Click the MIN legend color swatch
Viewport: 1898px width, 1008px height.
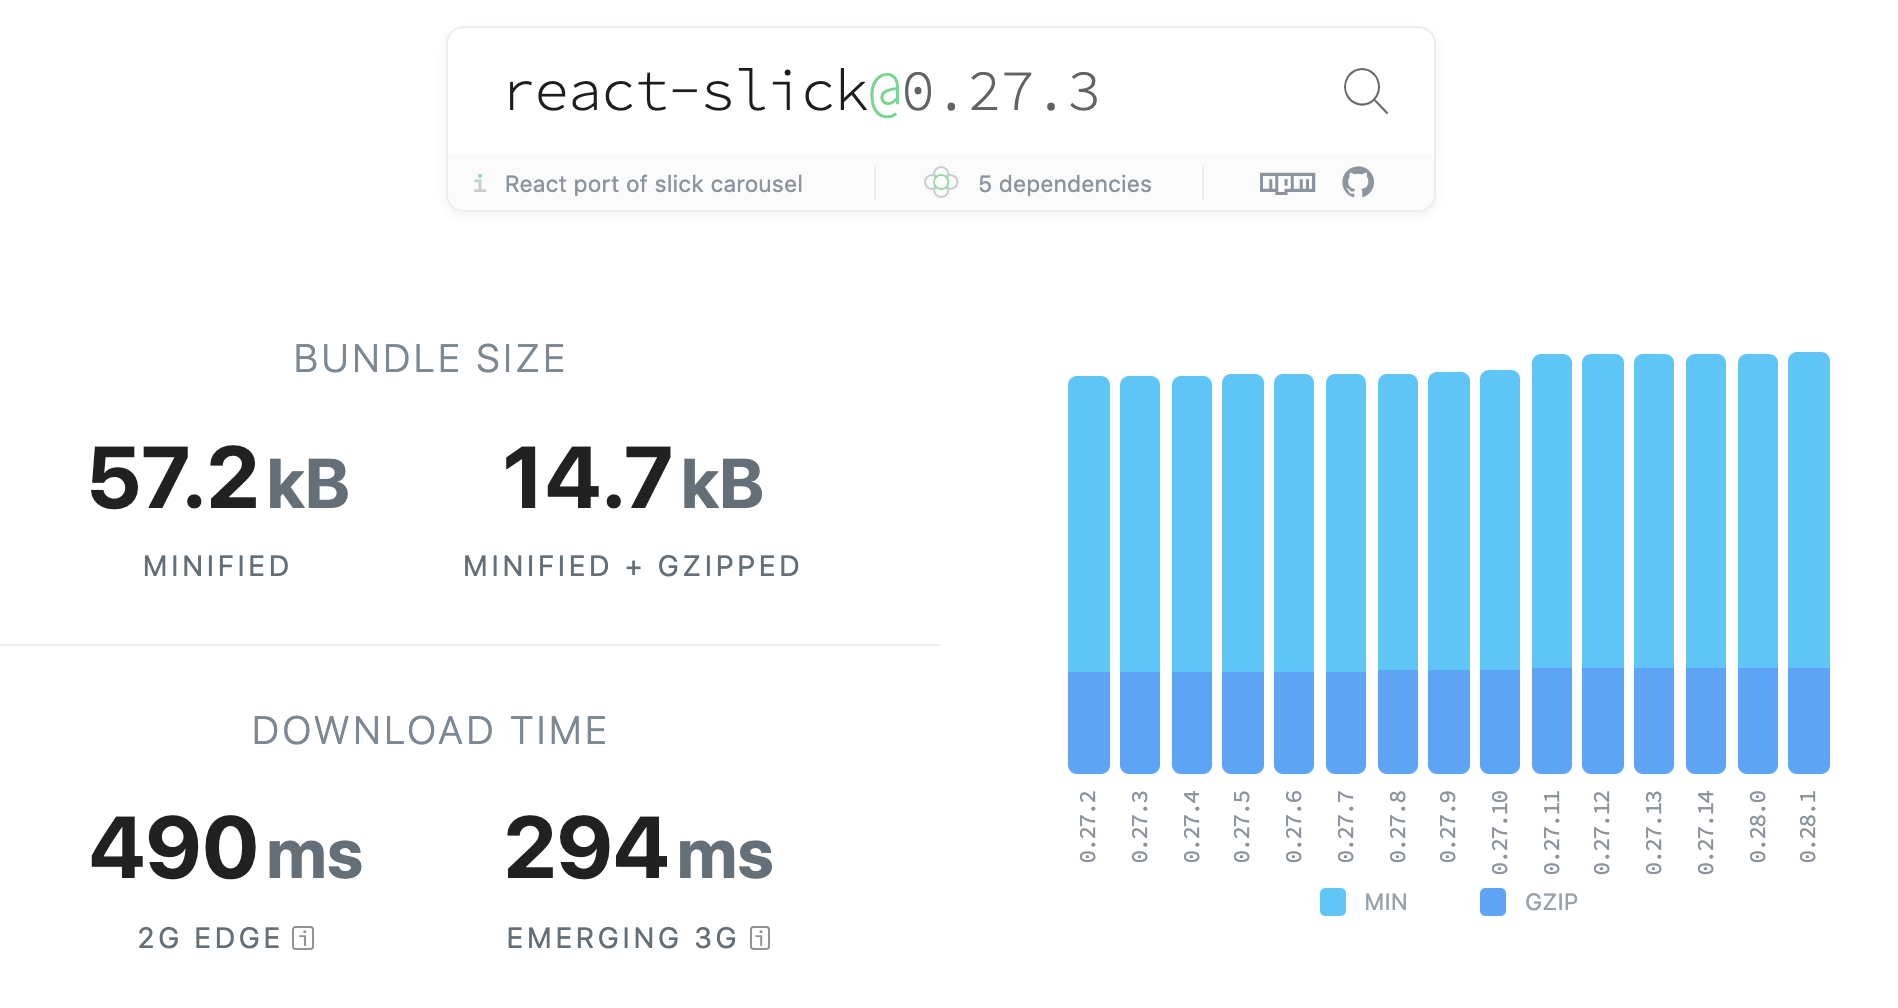point(1333,902)
